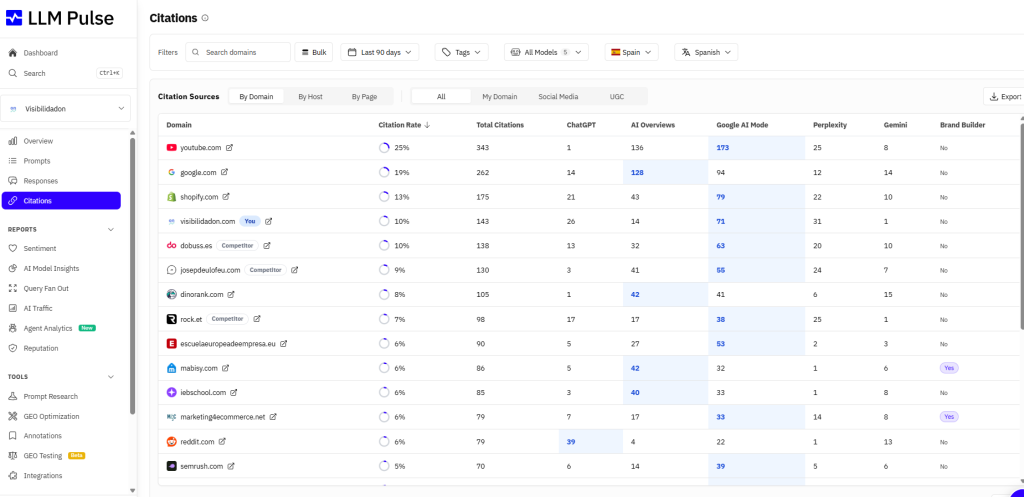
Task: Open google.com external link icon
Action: [x=225, y=172]
